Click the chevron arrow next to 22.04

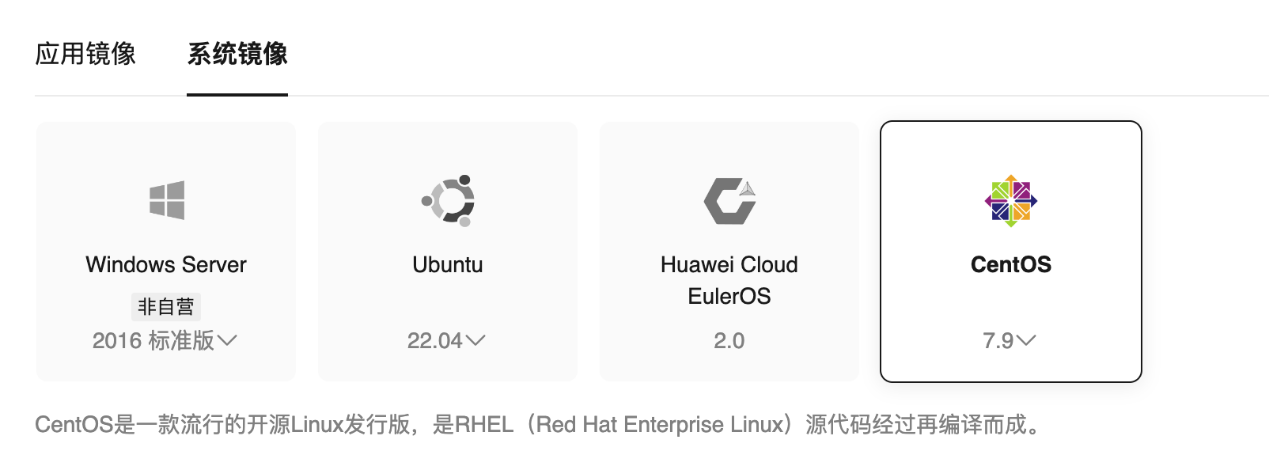click(475, 341)
